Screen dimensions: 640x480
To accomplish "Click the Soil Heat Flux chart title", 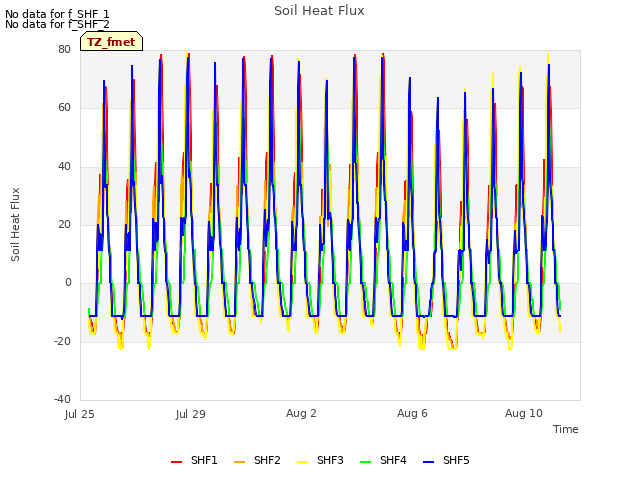I will 319,11.
